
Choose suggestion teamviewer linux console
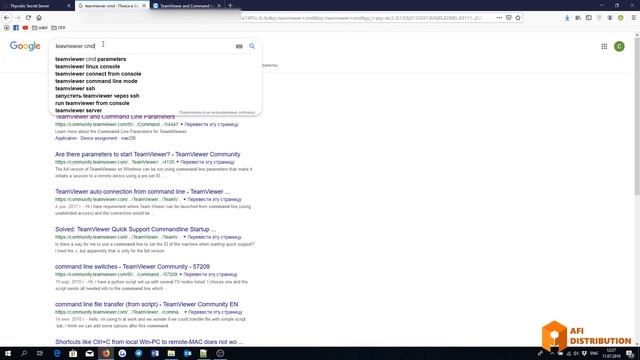pyautogui.click(x=87, y=67)
